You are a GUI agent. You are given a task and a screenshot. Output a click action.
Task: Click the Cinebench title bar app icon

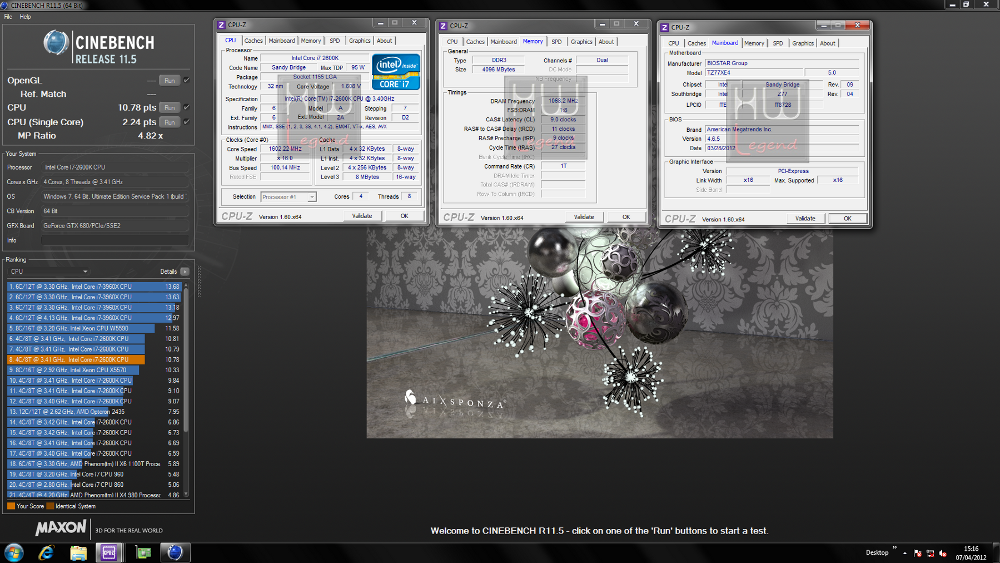[x=5, y=5]
